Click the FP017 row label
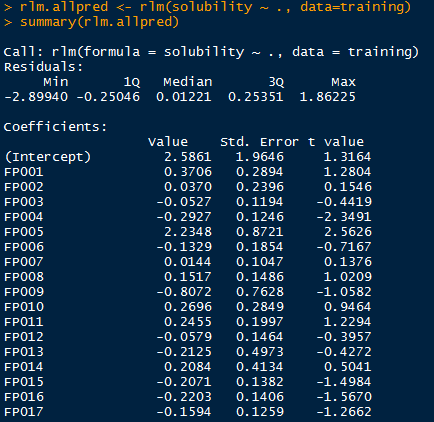The width and height of the screenshot is (434, 422). [24, 412]
